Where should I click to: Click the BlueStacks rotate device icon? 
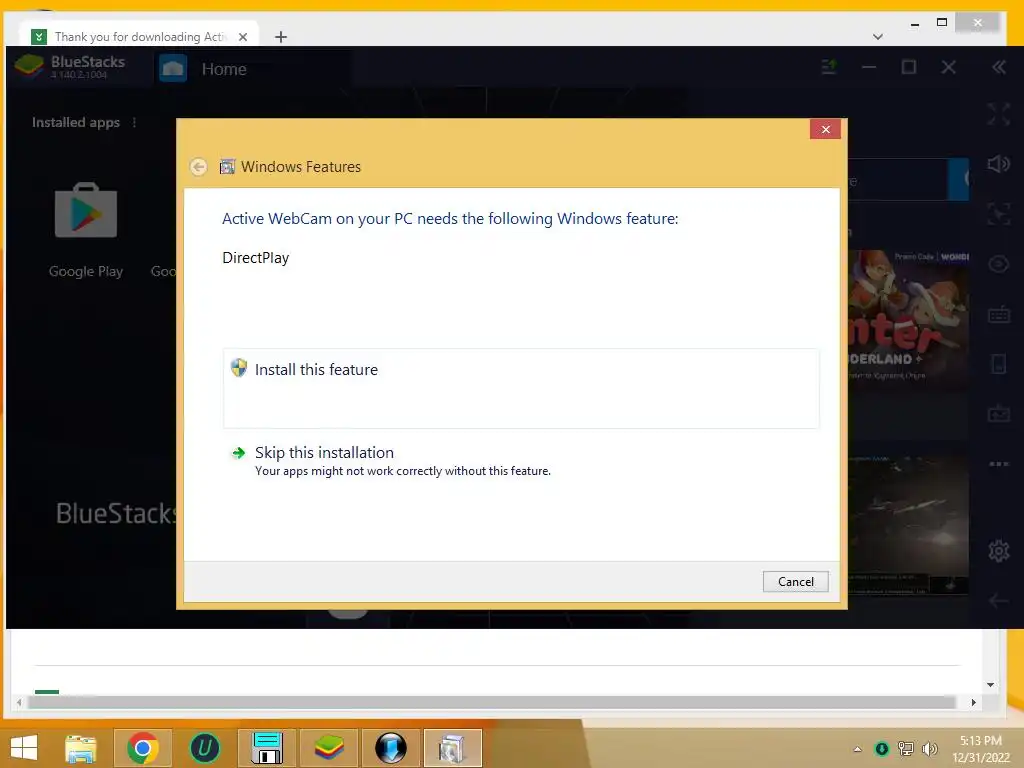[999, 364]
